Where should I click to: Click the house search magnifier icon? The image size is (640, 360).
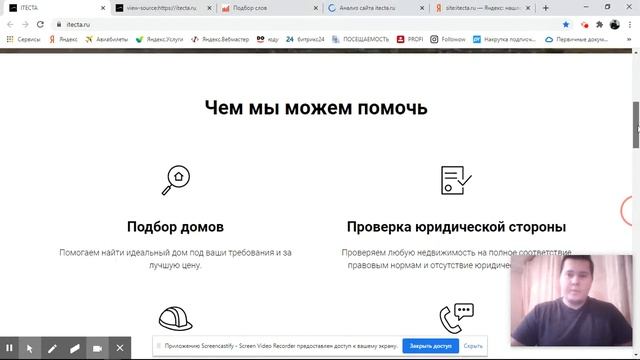176,180
